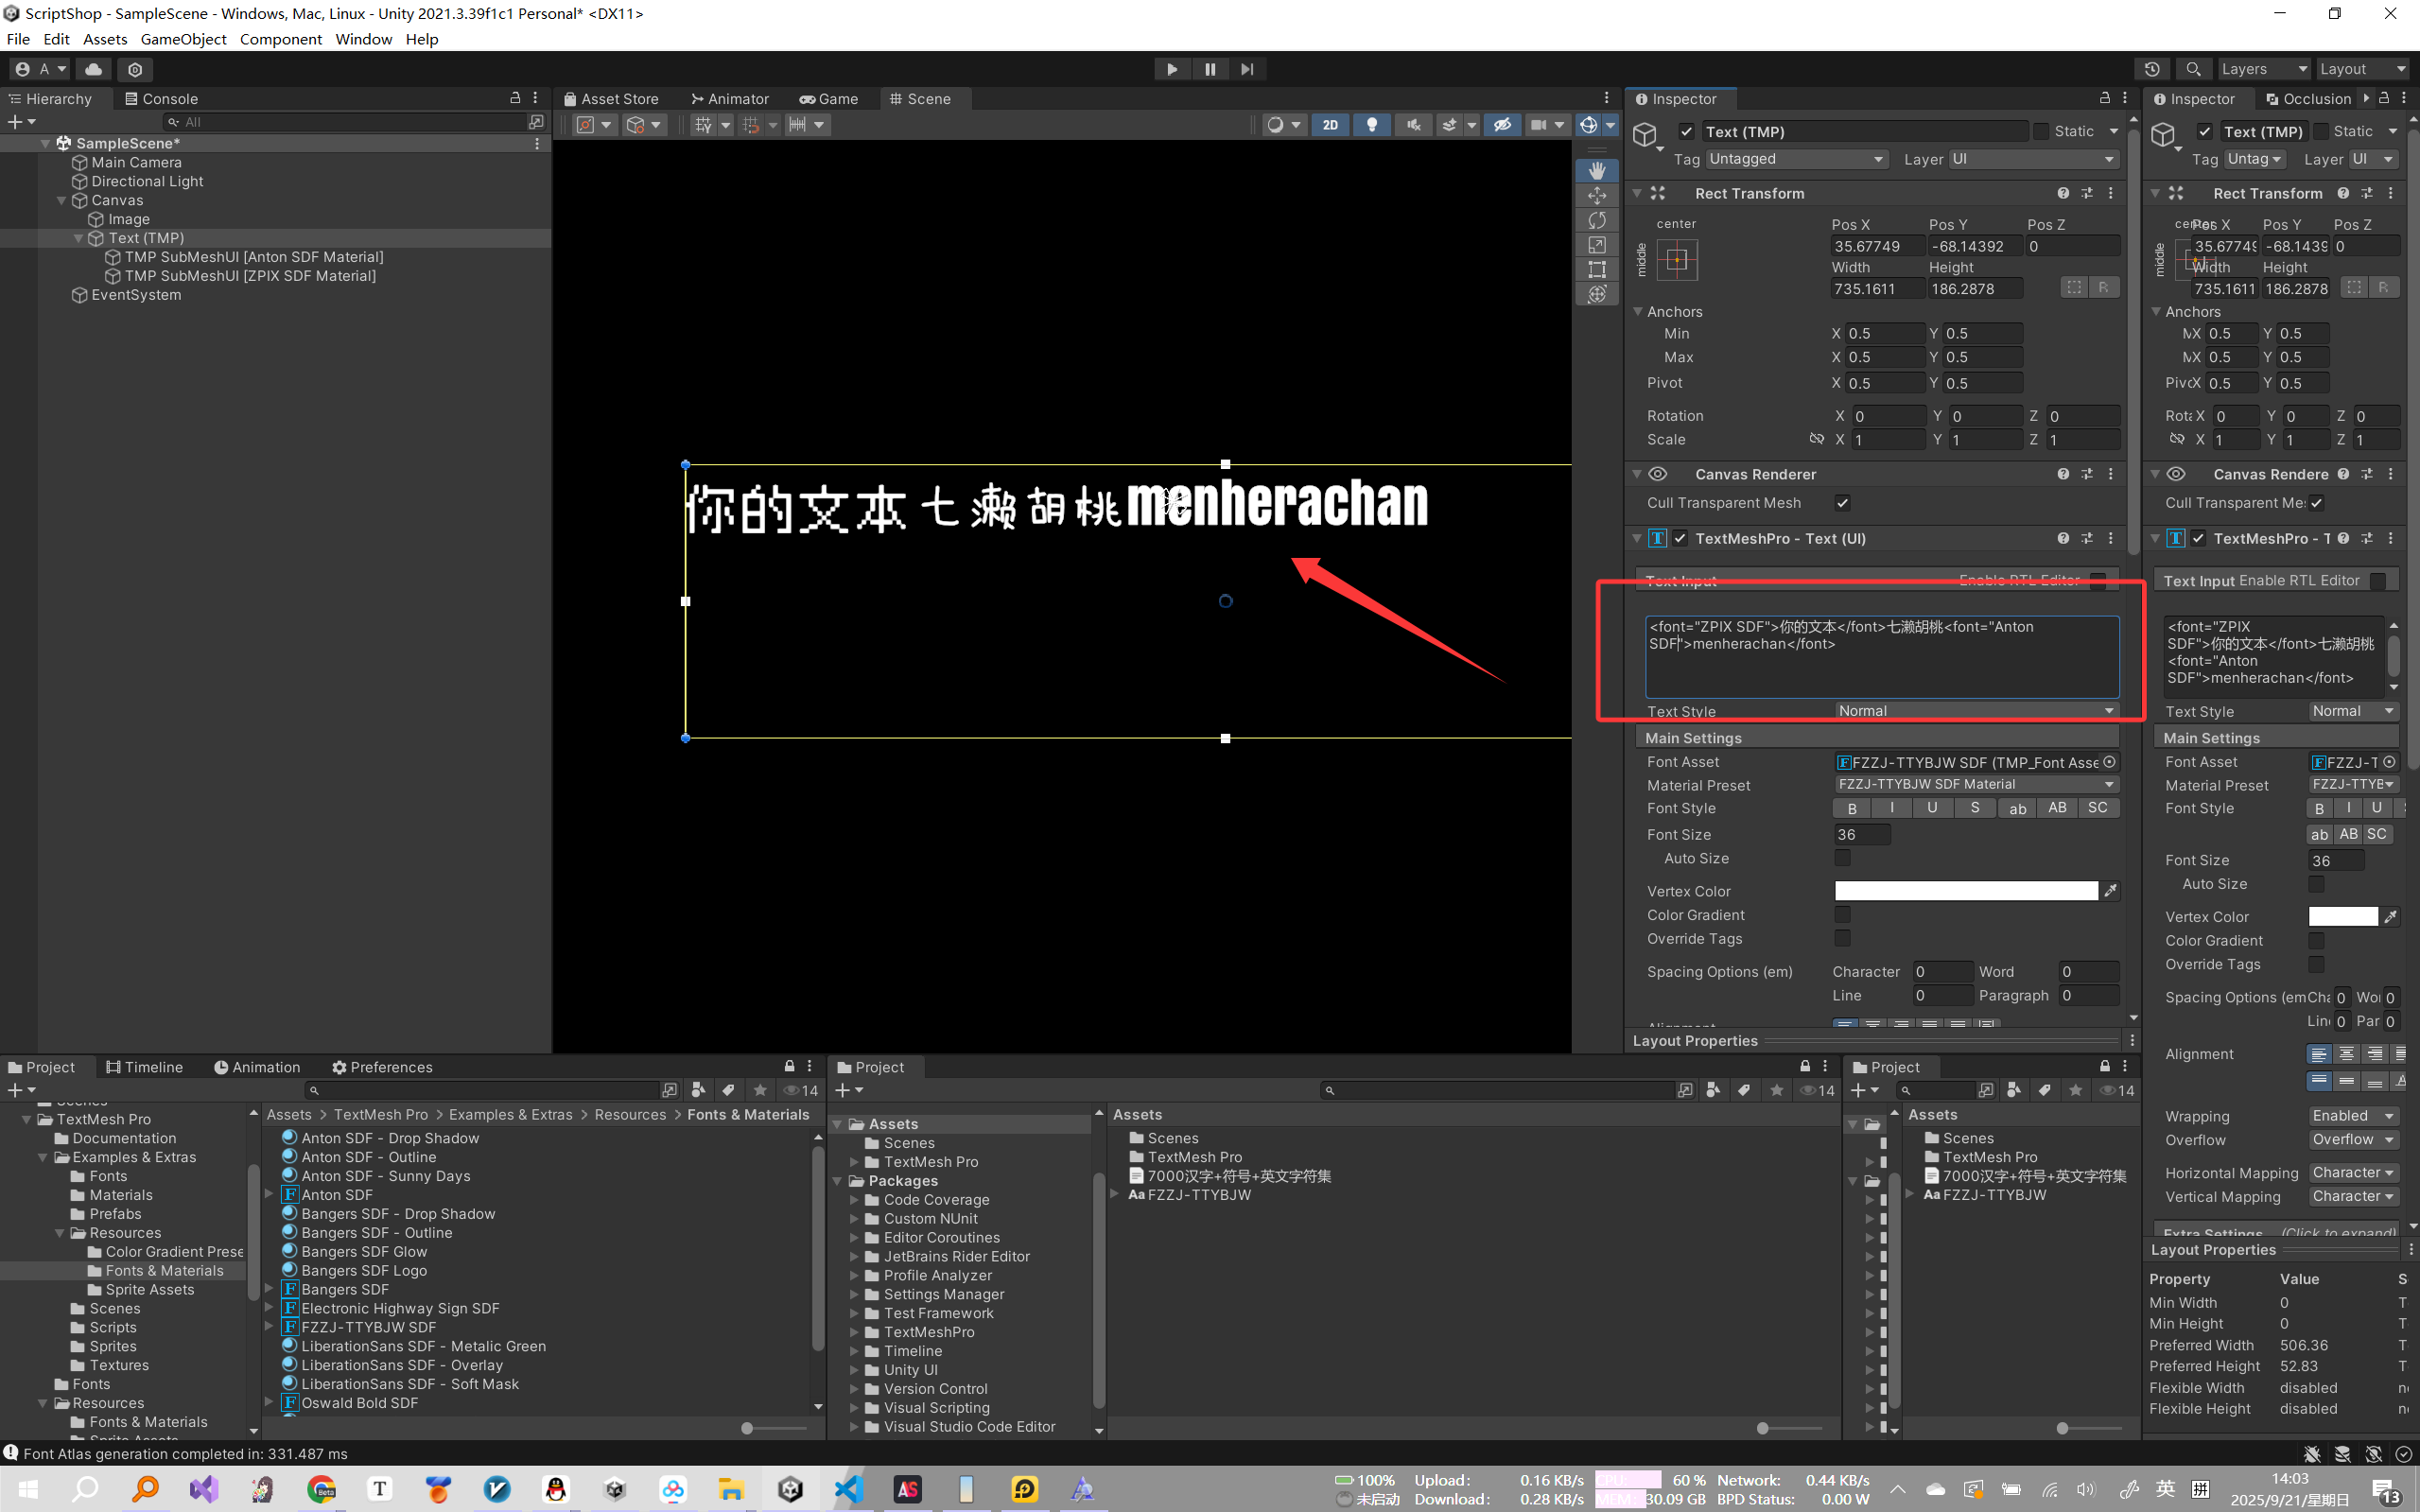Screen dimensions: 2420x1512
Task: Click the Bold font style button
Action: coord(1851,808)
